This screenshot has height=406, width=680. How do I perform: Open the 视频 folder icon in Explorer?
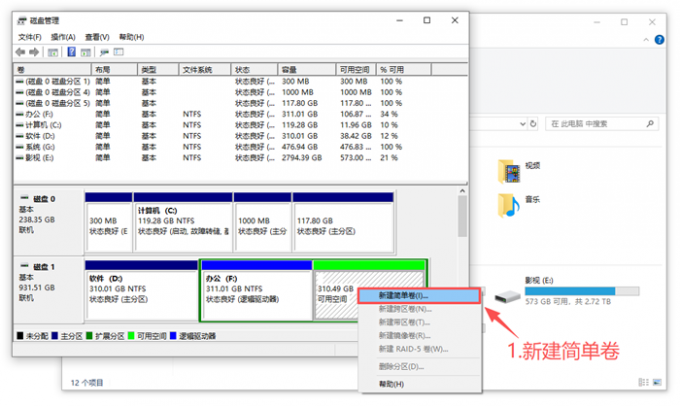509,171
